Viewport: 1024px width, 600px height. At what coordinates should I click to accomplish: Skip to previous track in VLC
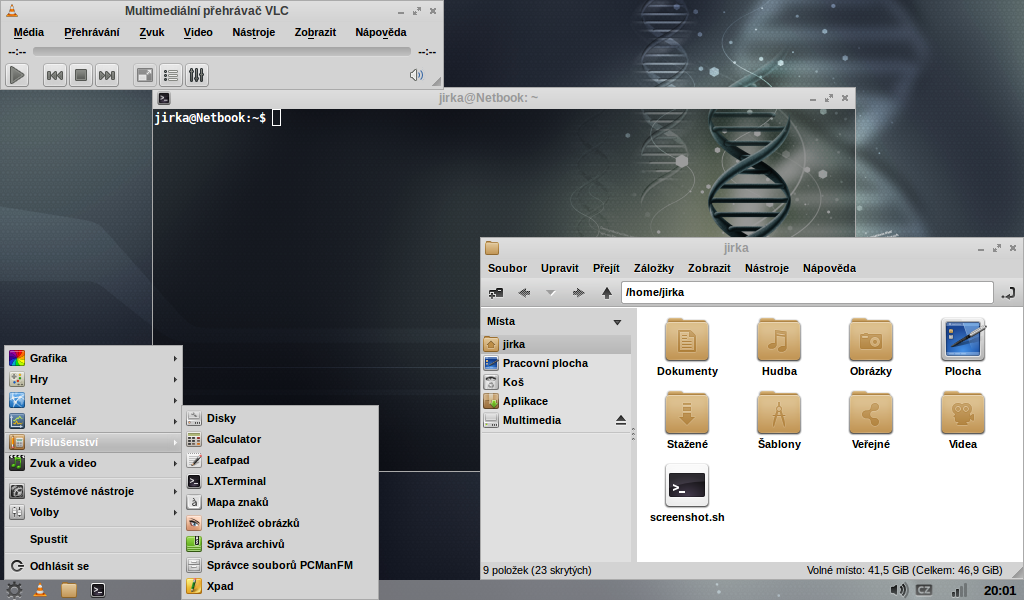tap(55, 75)
